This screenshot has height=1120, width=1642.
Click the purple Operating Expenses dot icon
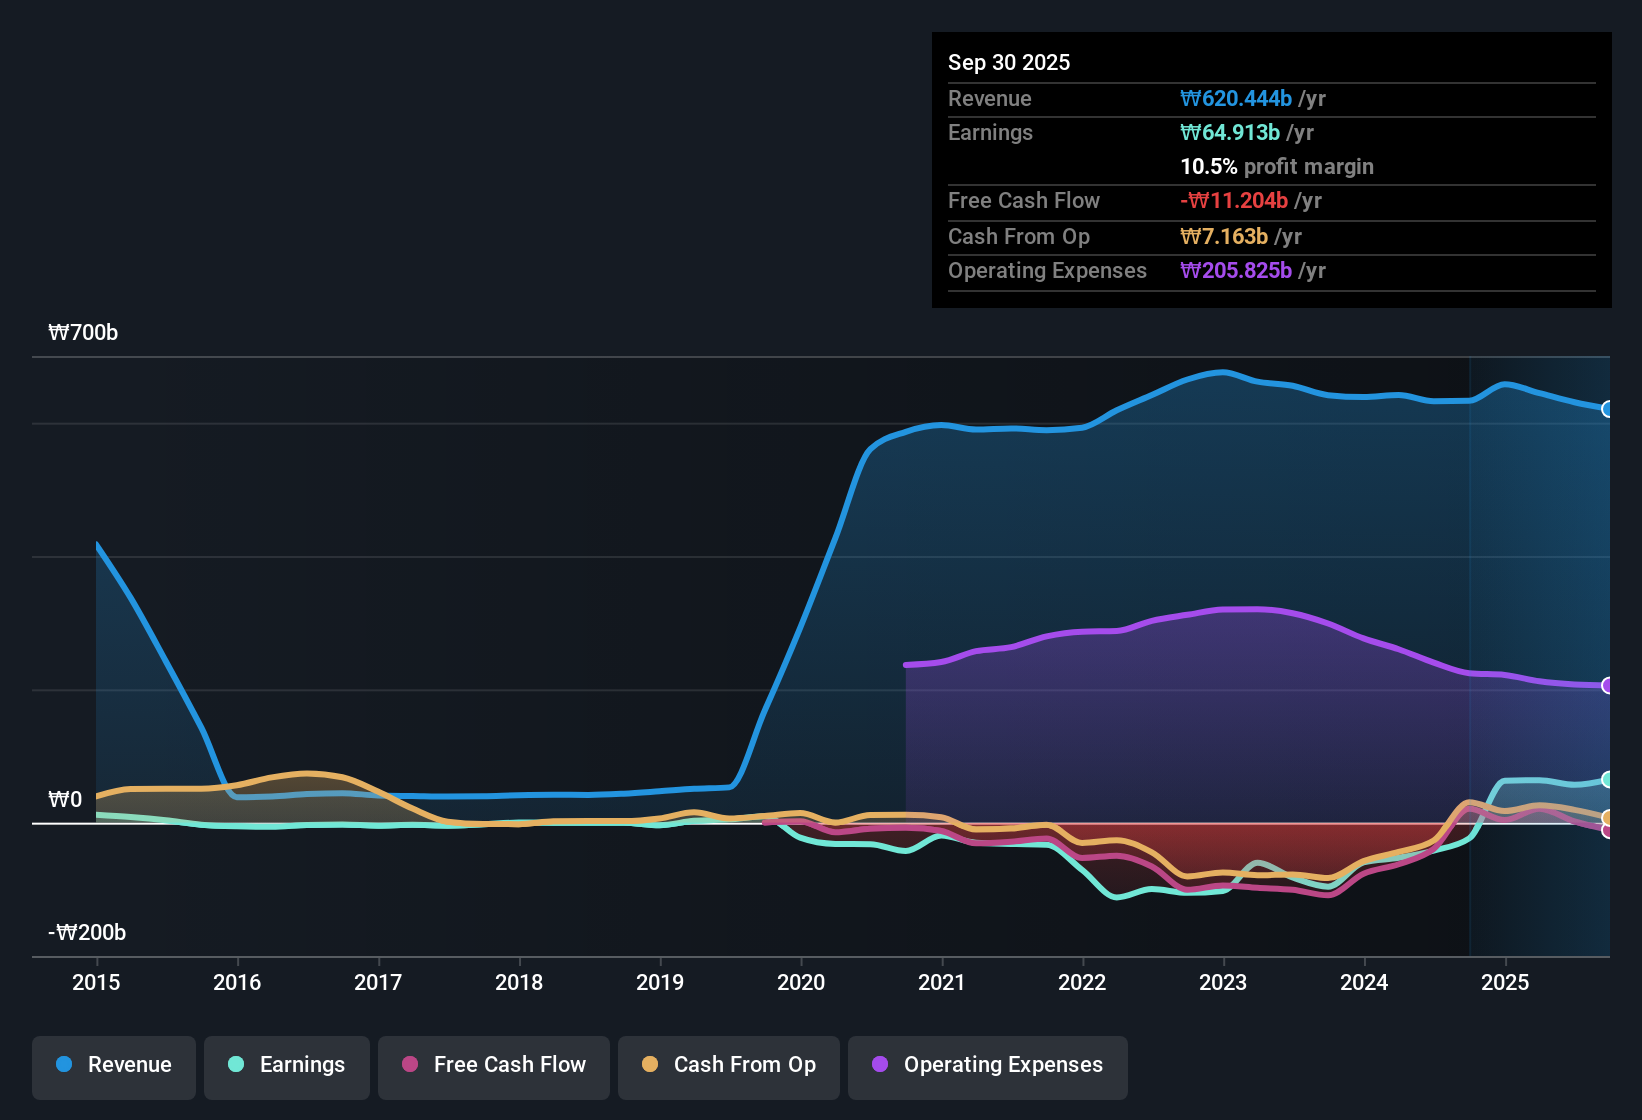pyautogui.click(x=880, y=1065)
